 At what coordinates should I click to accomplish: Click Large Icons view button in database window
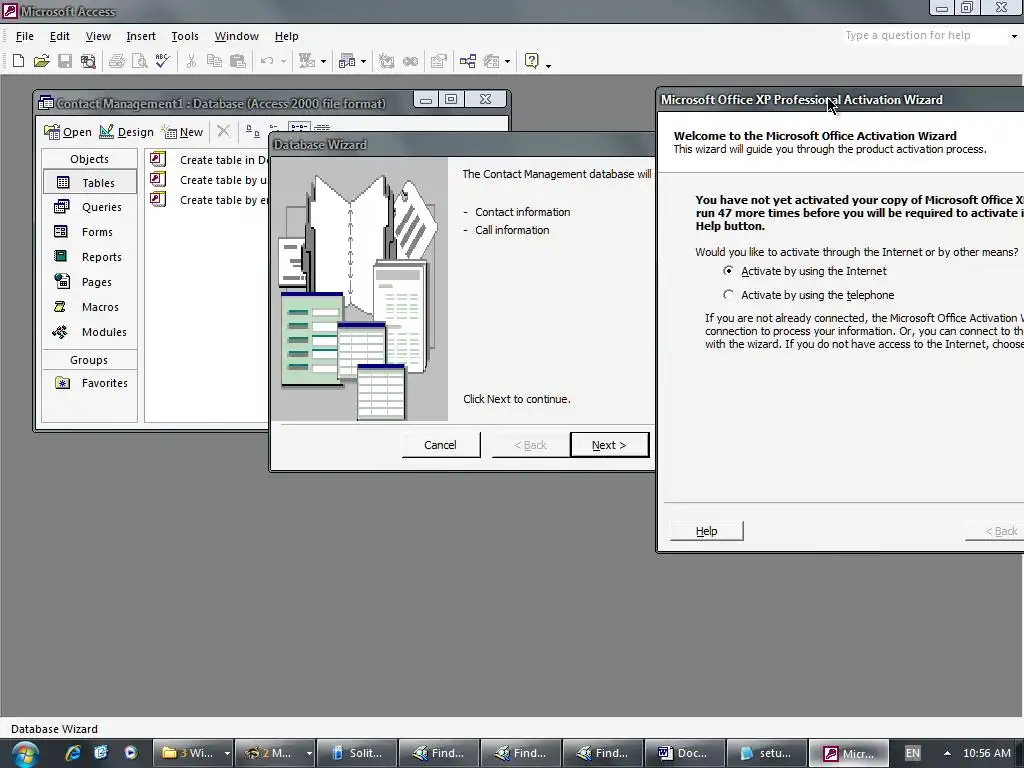(x=252, y=131)
